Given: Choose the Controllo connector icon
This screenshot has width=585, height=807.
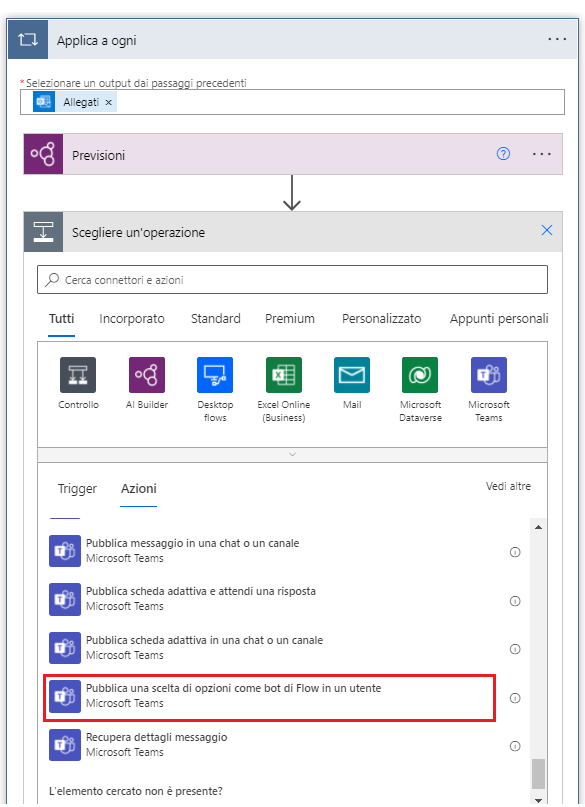Looking at the screenshot, I should tap(78, 375).
